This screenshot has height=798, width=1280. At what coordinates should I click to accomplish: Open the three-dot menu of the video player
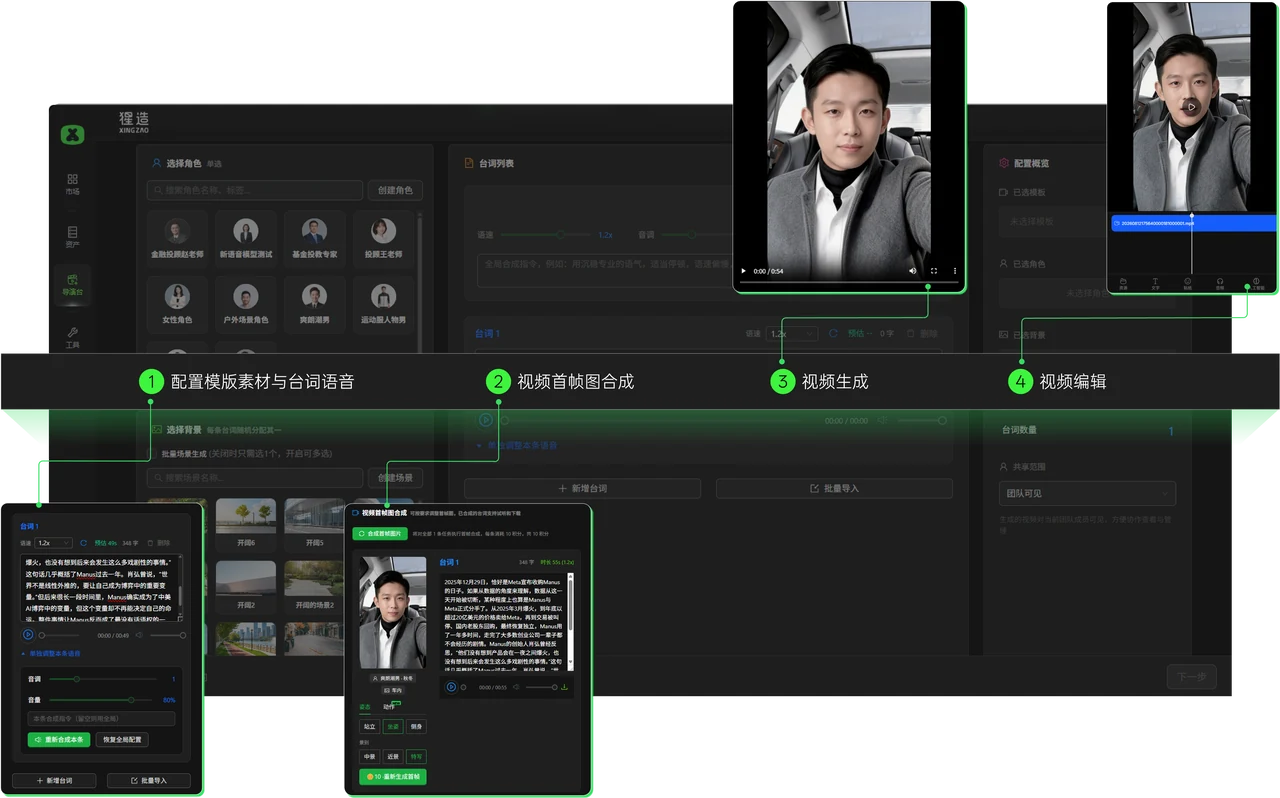tap(954, 271)
